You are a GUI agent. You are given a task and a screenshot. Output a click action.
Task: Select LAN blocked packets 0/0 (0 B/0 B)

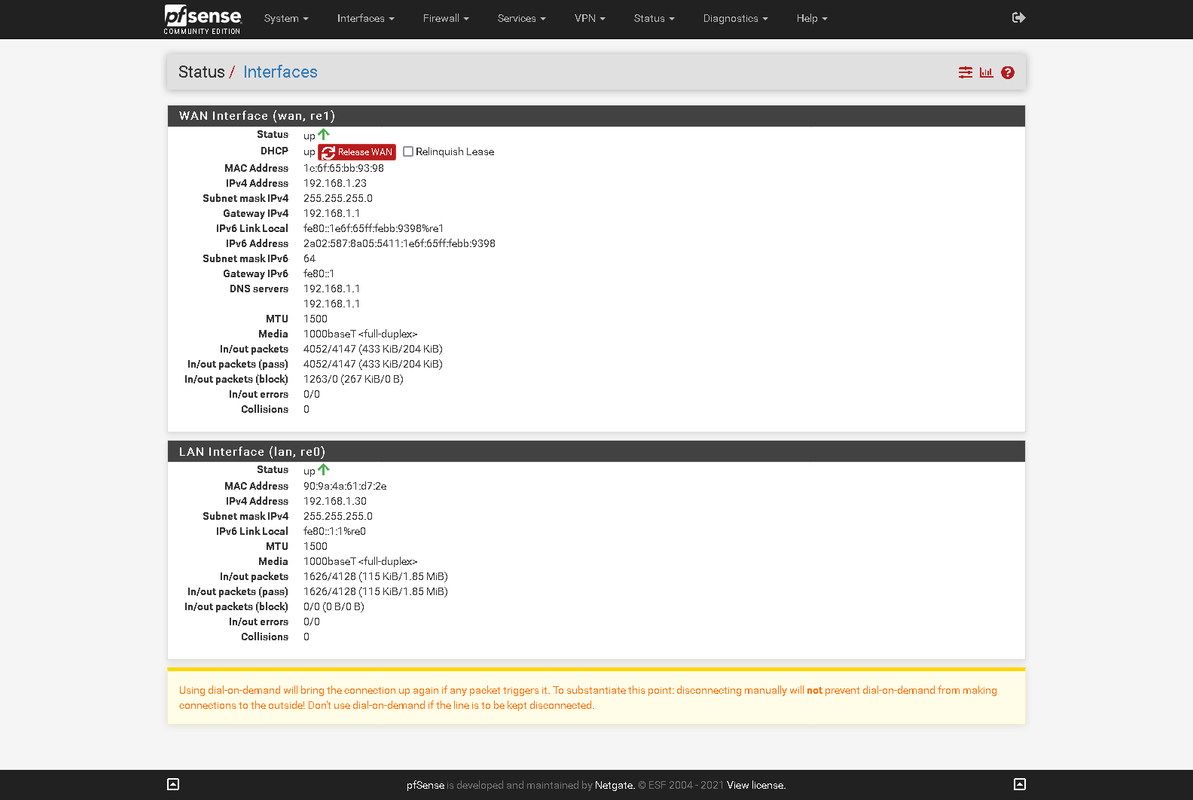click(333, 607)
